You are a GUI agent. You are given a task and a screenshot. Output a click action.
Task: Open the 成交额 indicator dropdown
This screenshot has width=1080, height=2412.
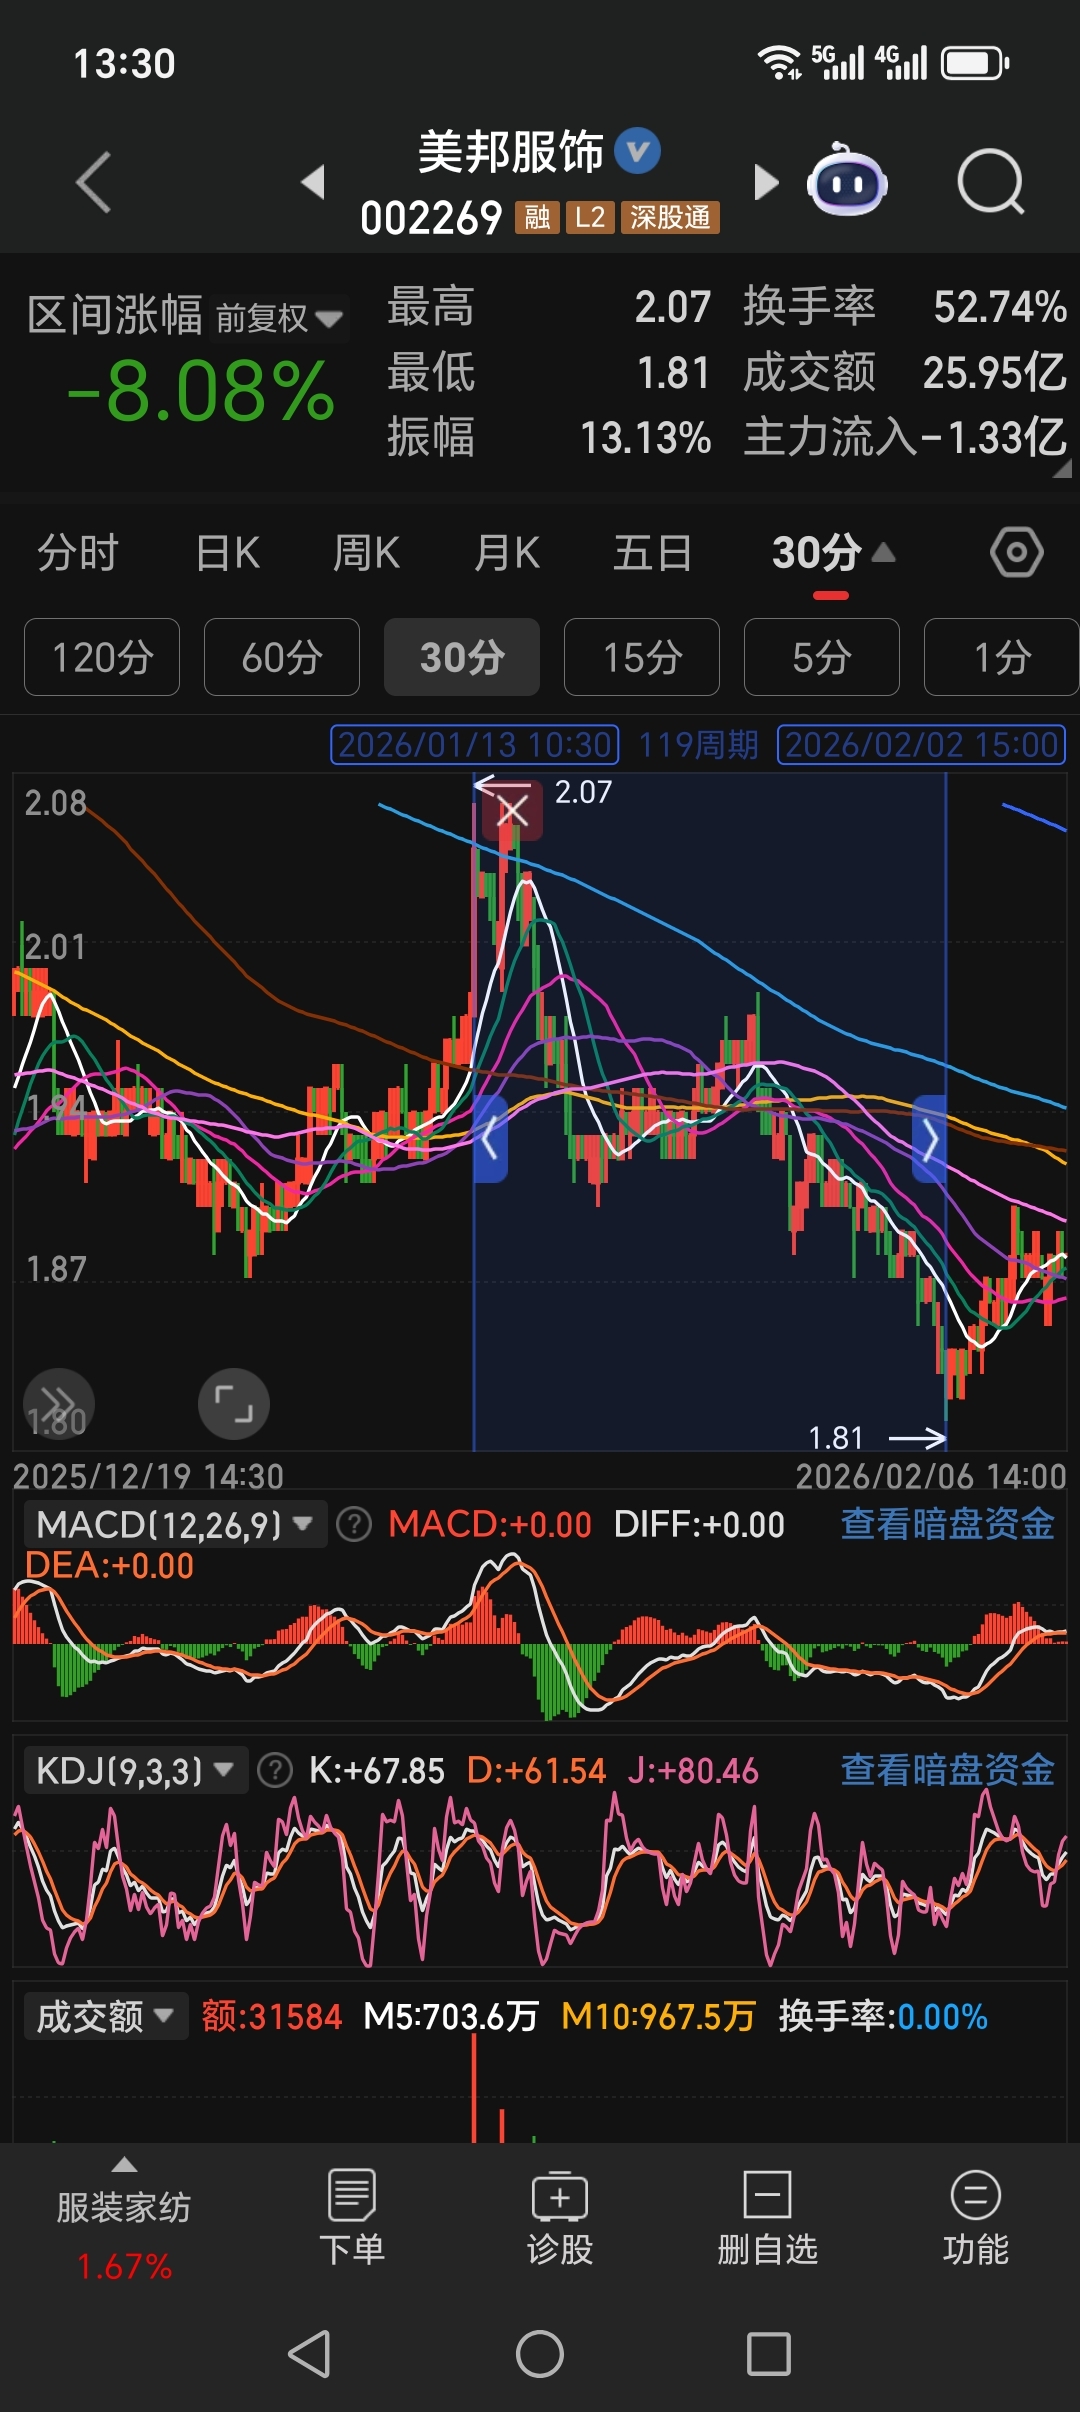pos(106,2017)
